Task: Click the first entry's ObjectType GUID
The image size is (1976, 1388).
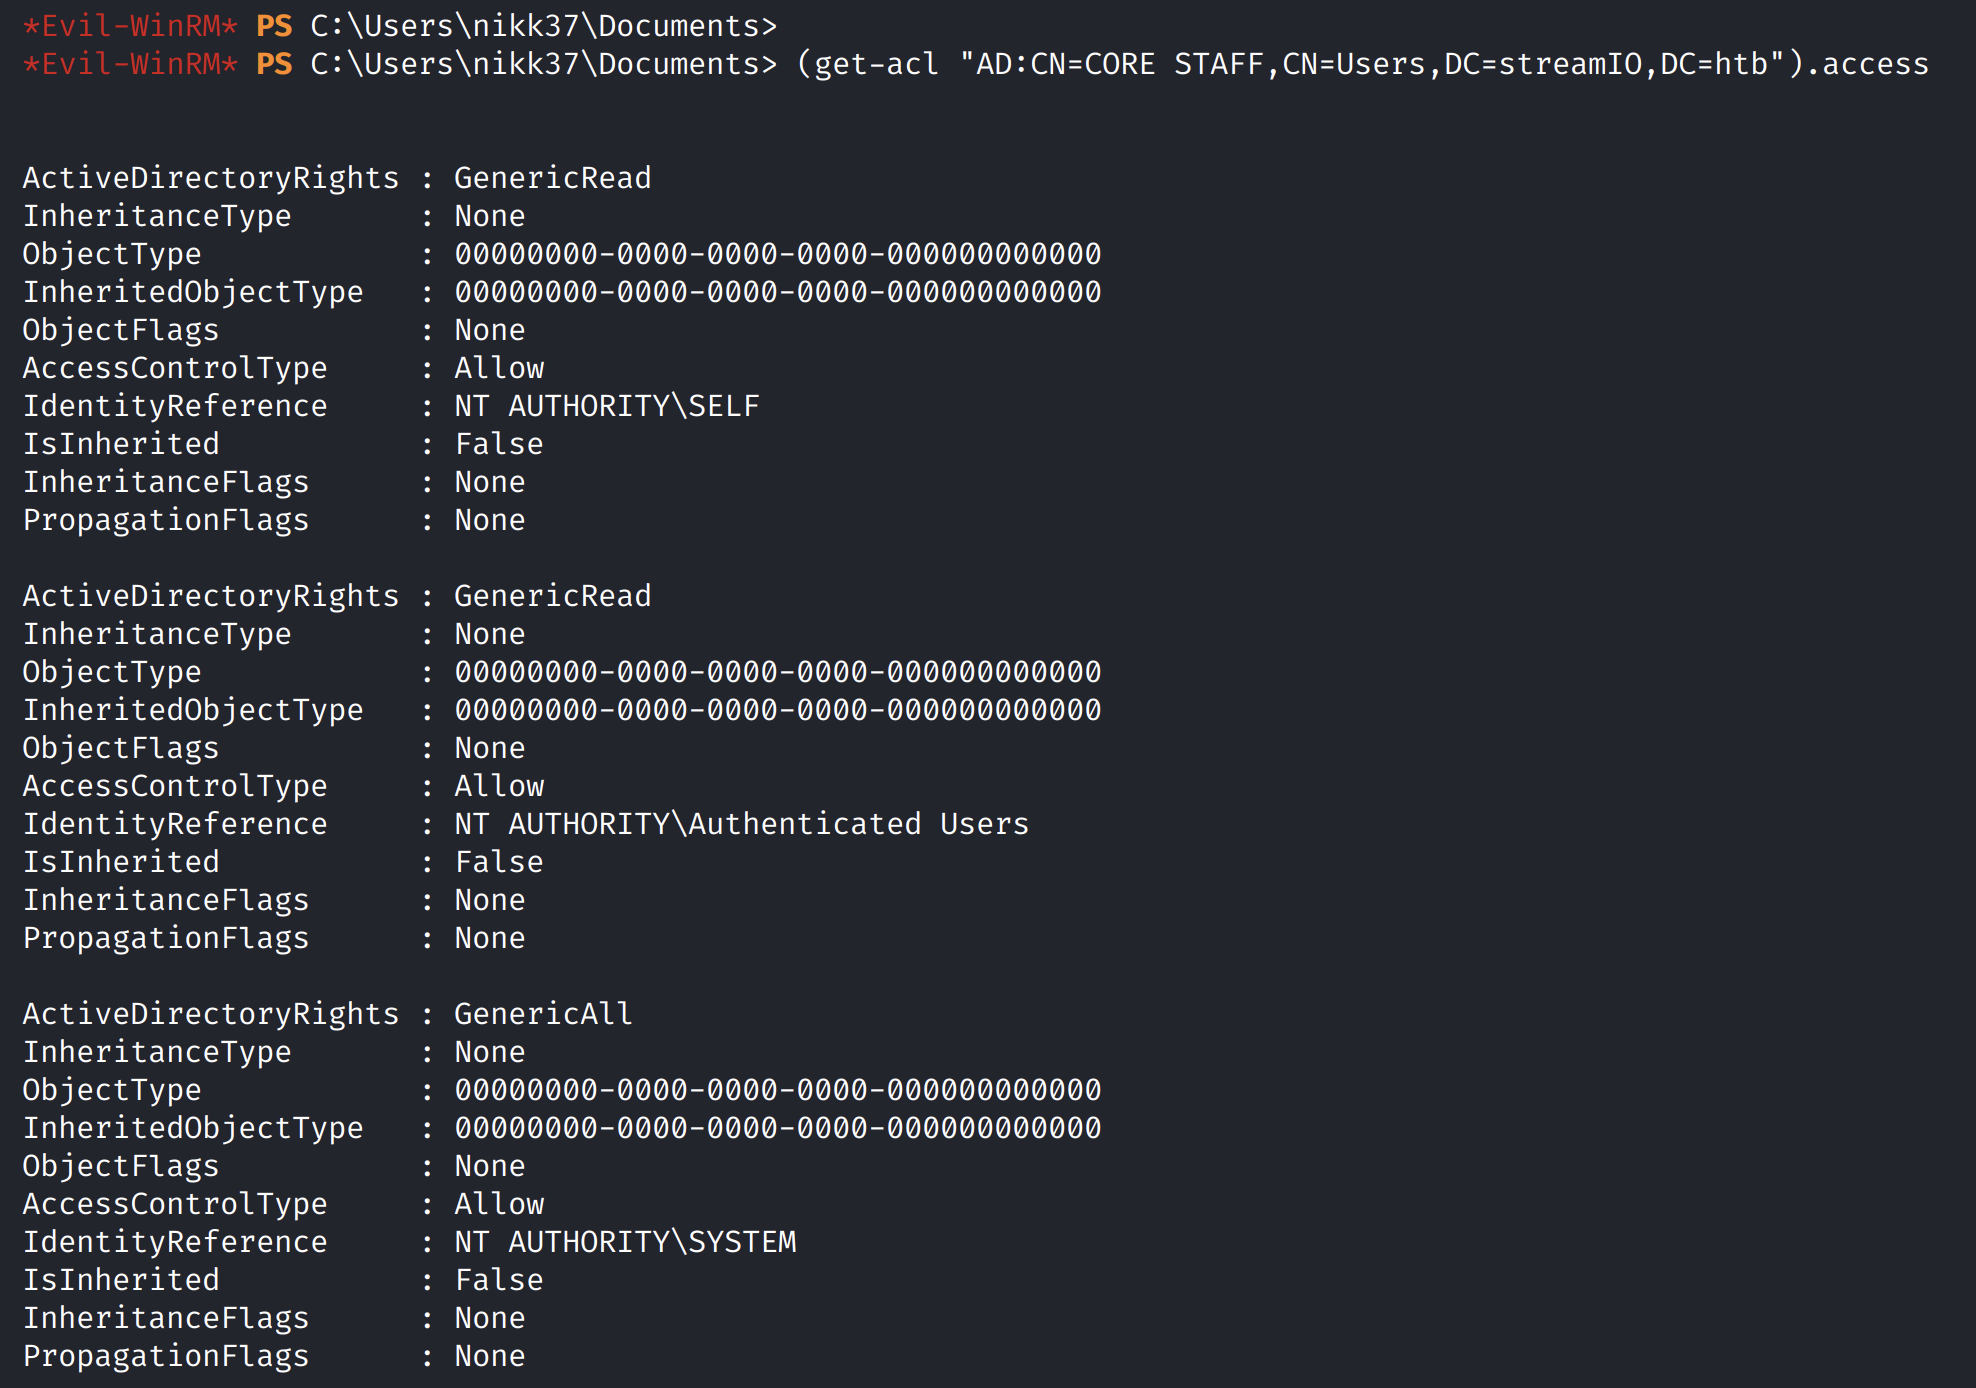Action: (777, 254)
